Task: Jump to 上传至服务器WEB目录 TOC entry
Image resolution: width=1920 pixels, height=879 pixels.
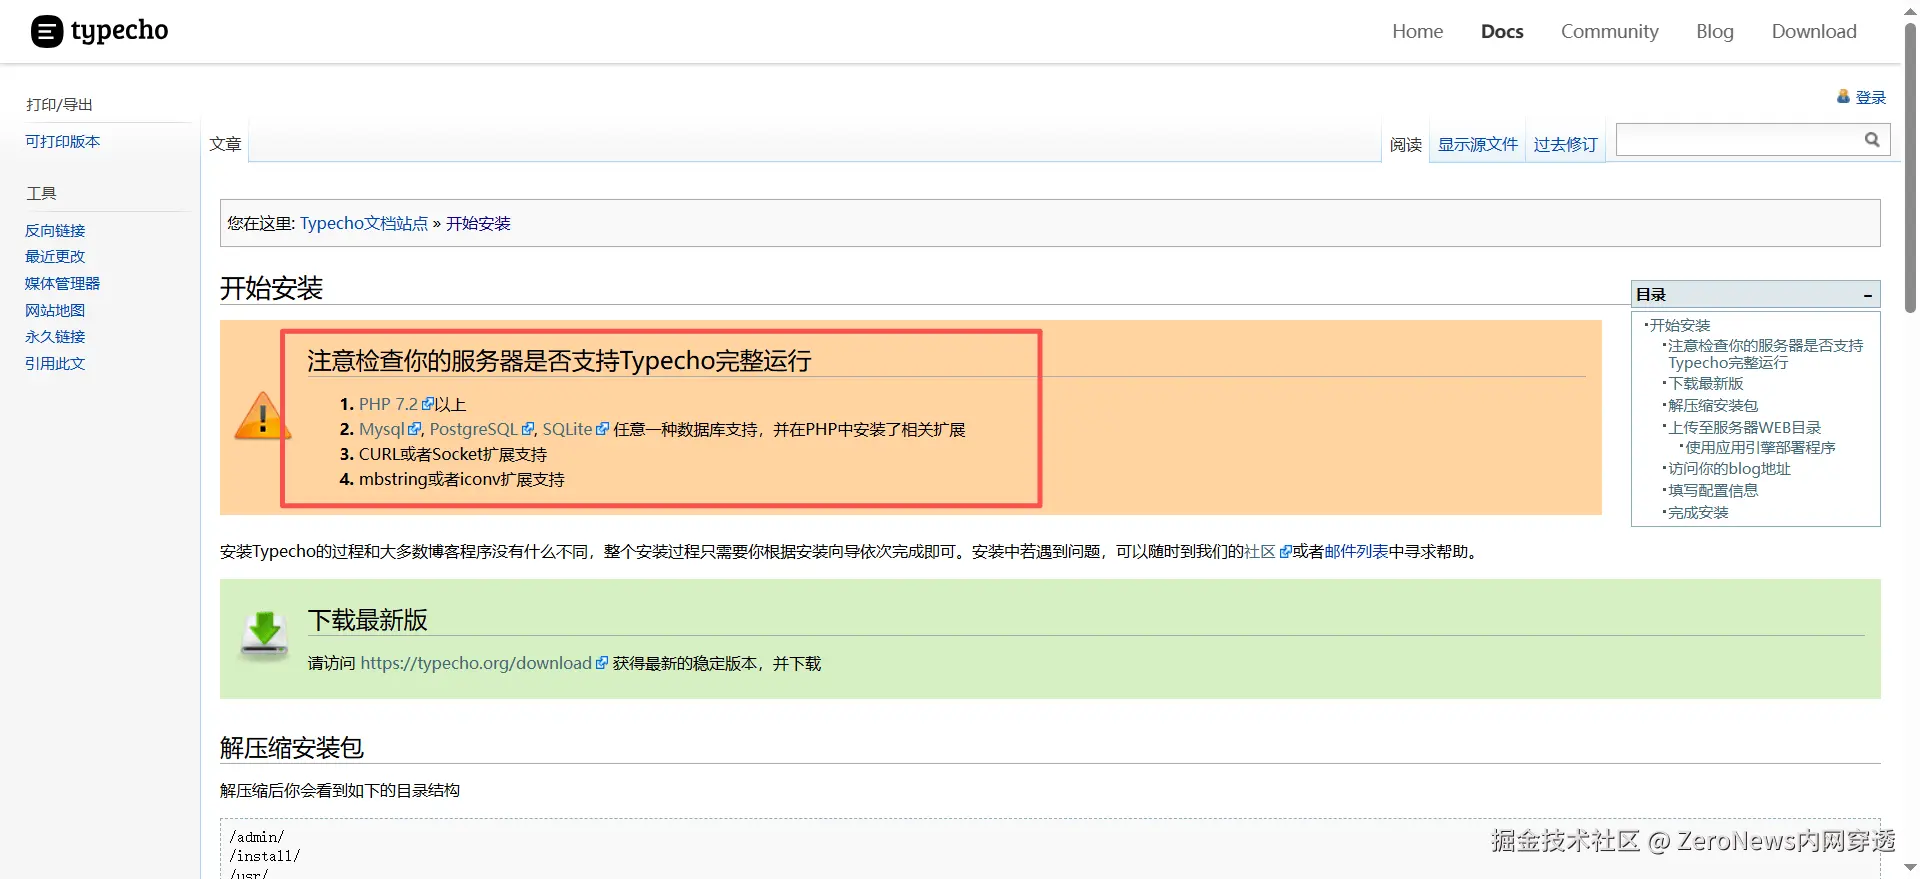Action: pyautogui.click(x=1745, y=427)
